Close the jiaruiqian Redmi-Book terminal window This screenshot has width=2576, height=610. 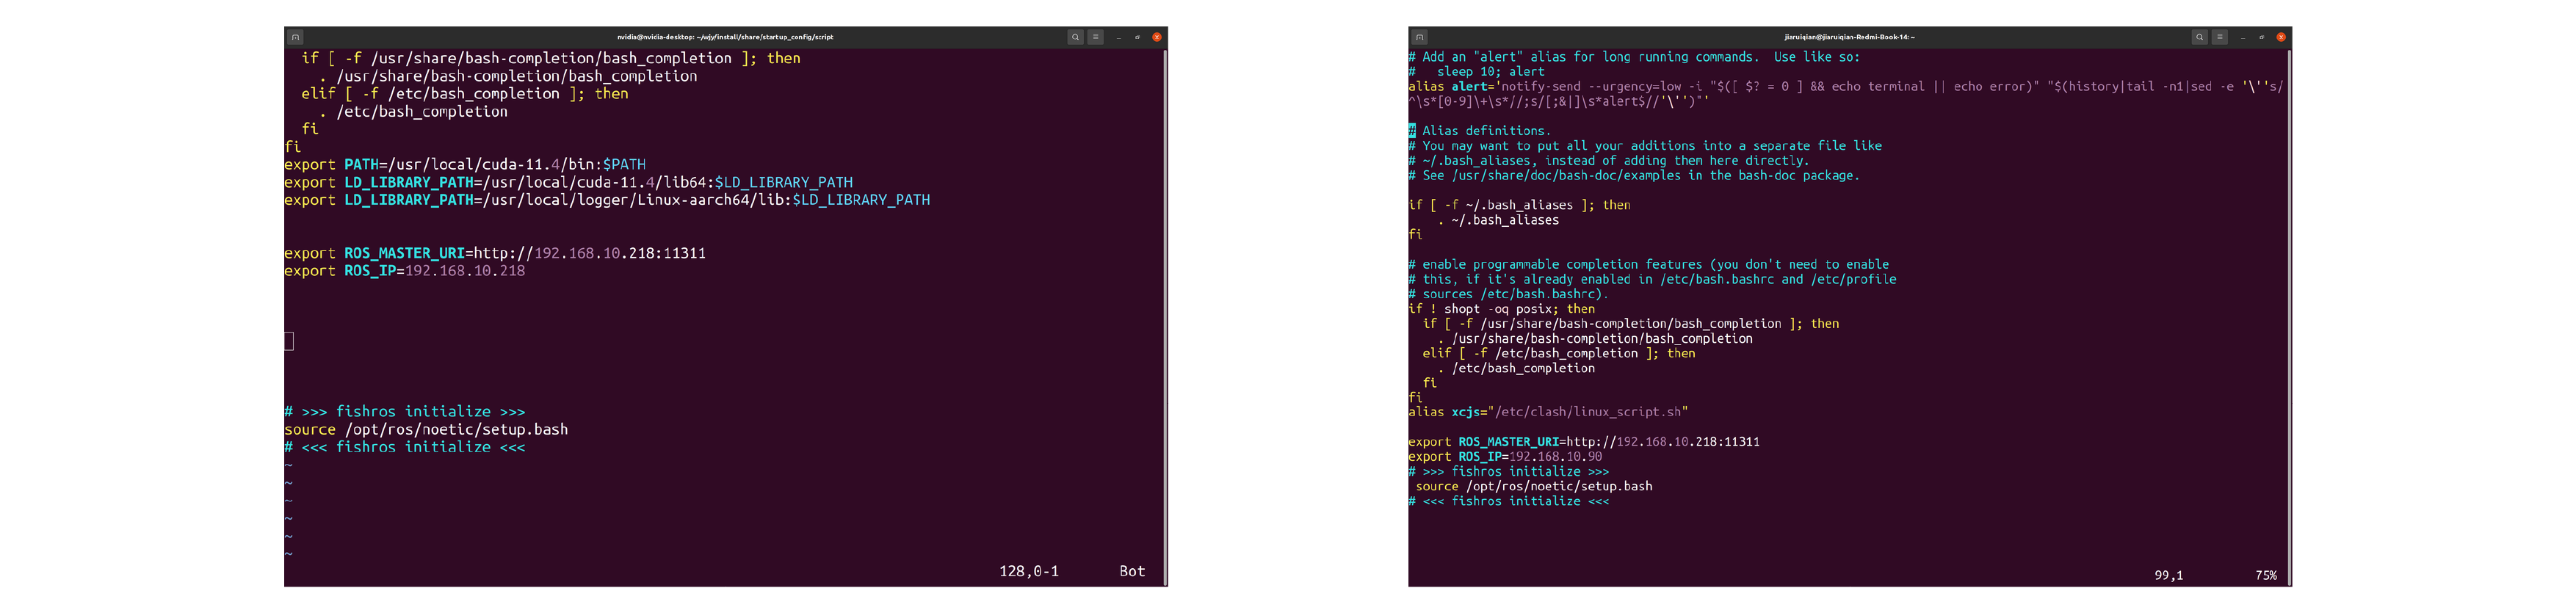point(2281,37)
